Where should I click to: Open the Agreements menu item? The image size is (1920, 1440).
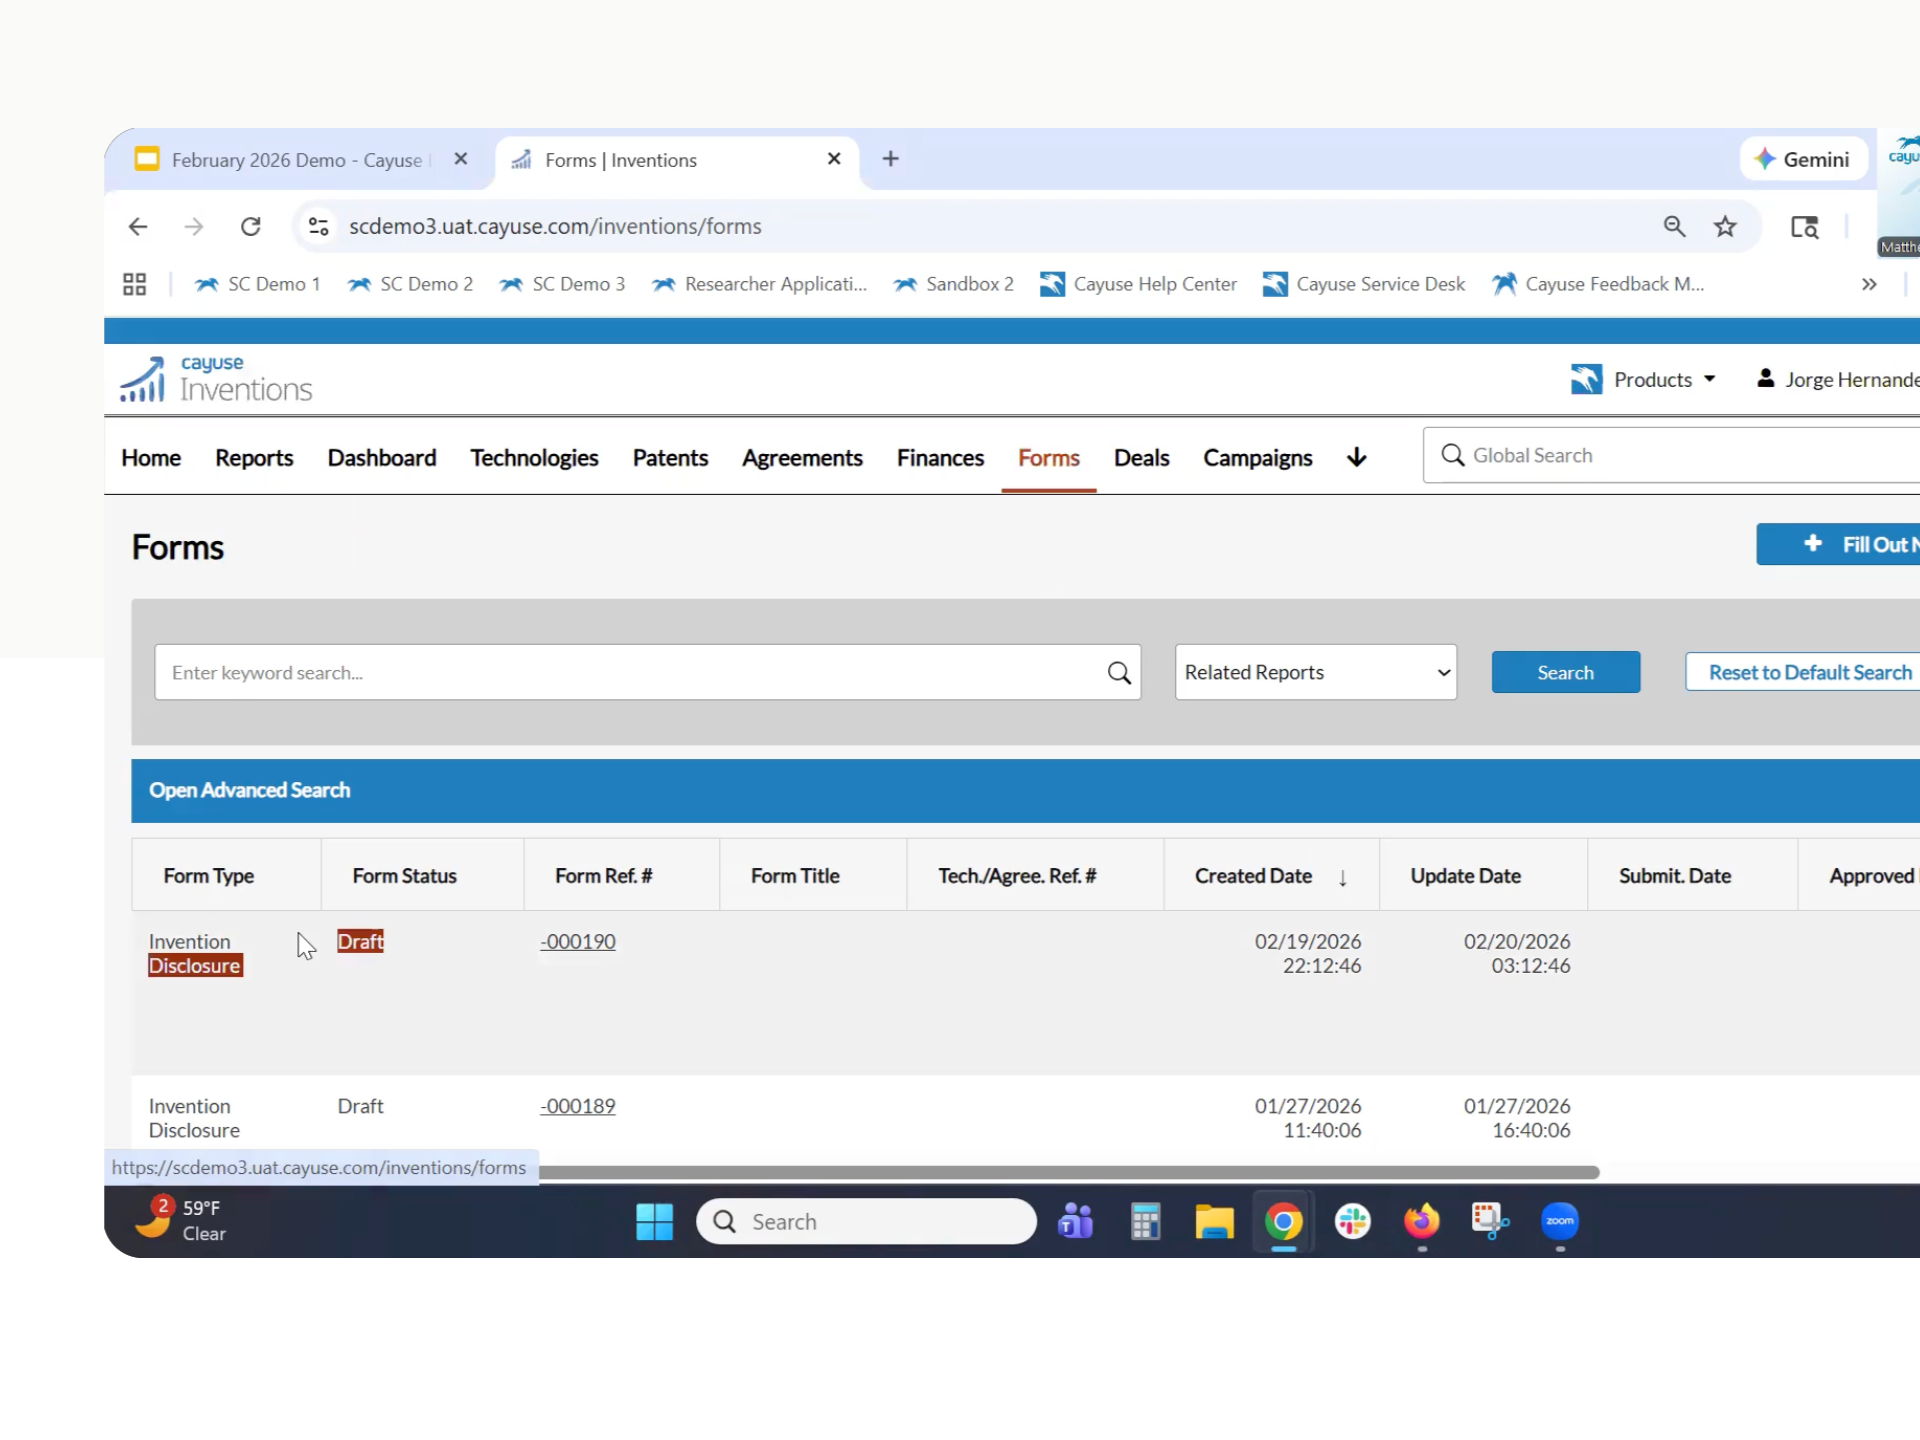(x=802, y=458)
